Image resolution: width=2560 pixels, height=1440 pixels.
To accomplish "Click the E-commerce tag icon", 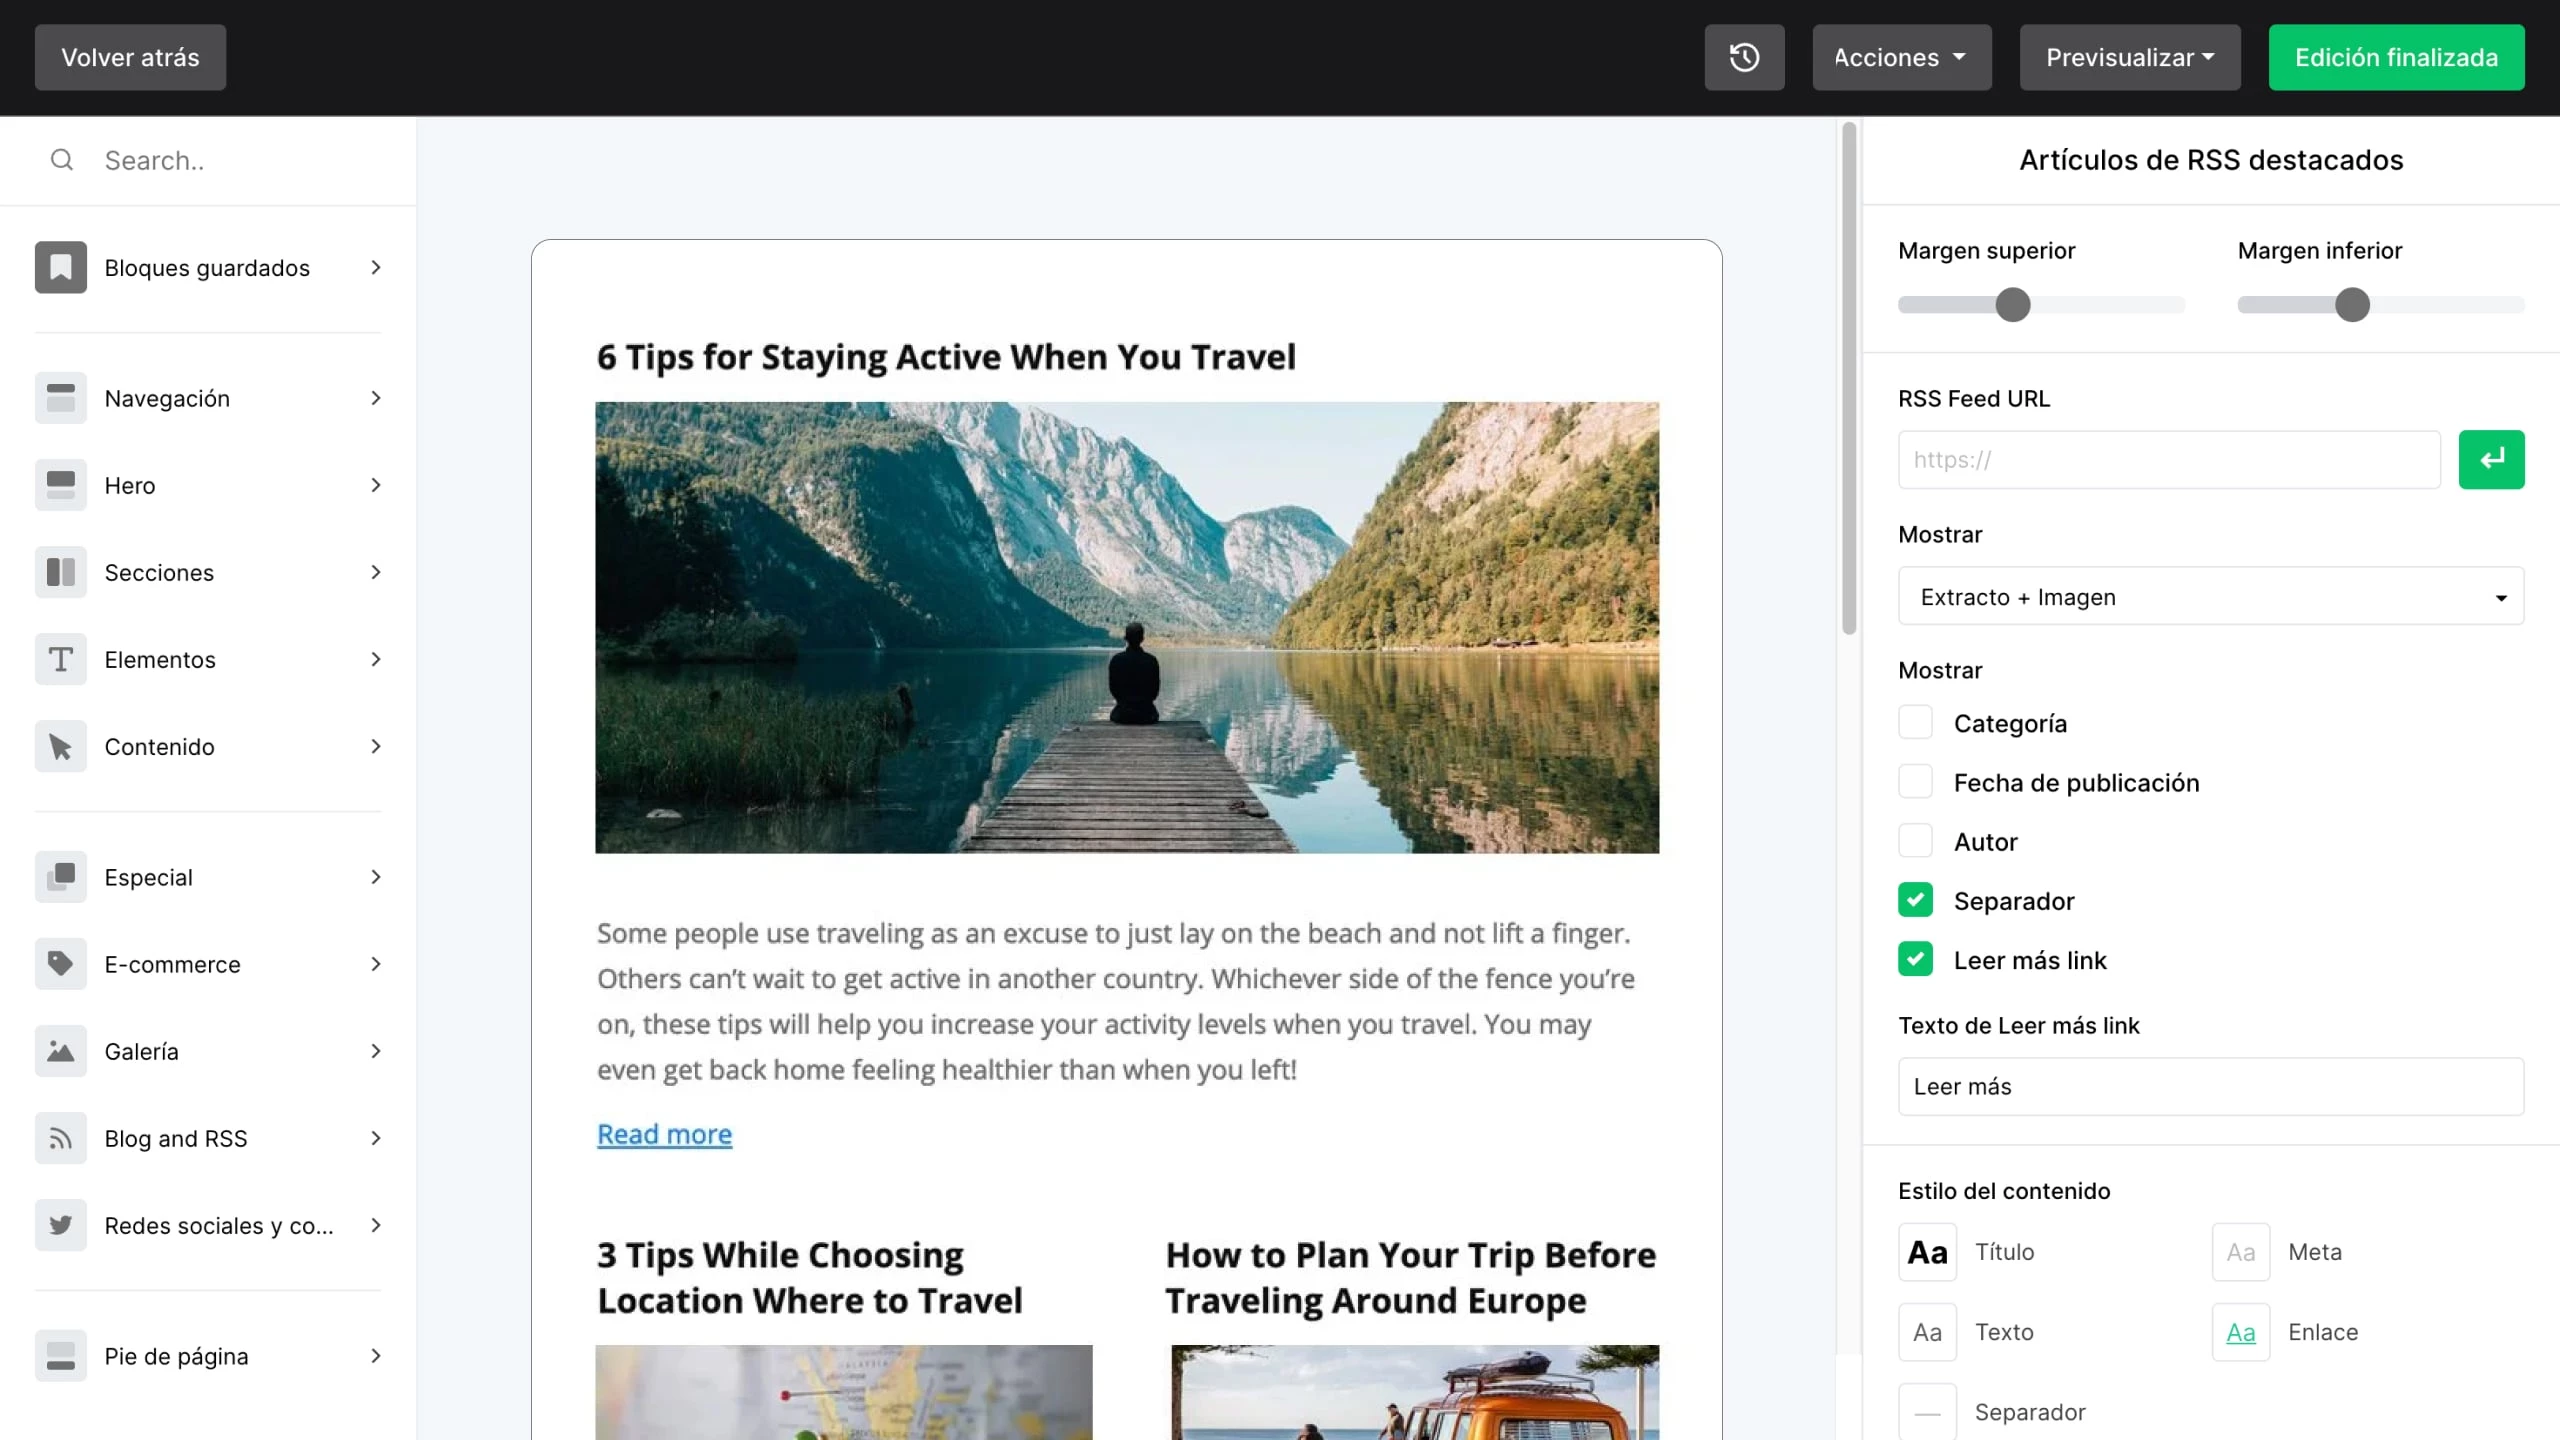I will point(60,964).
